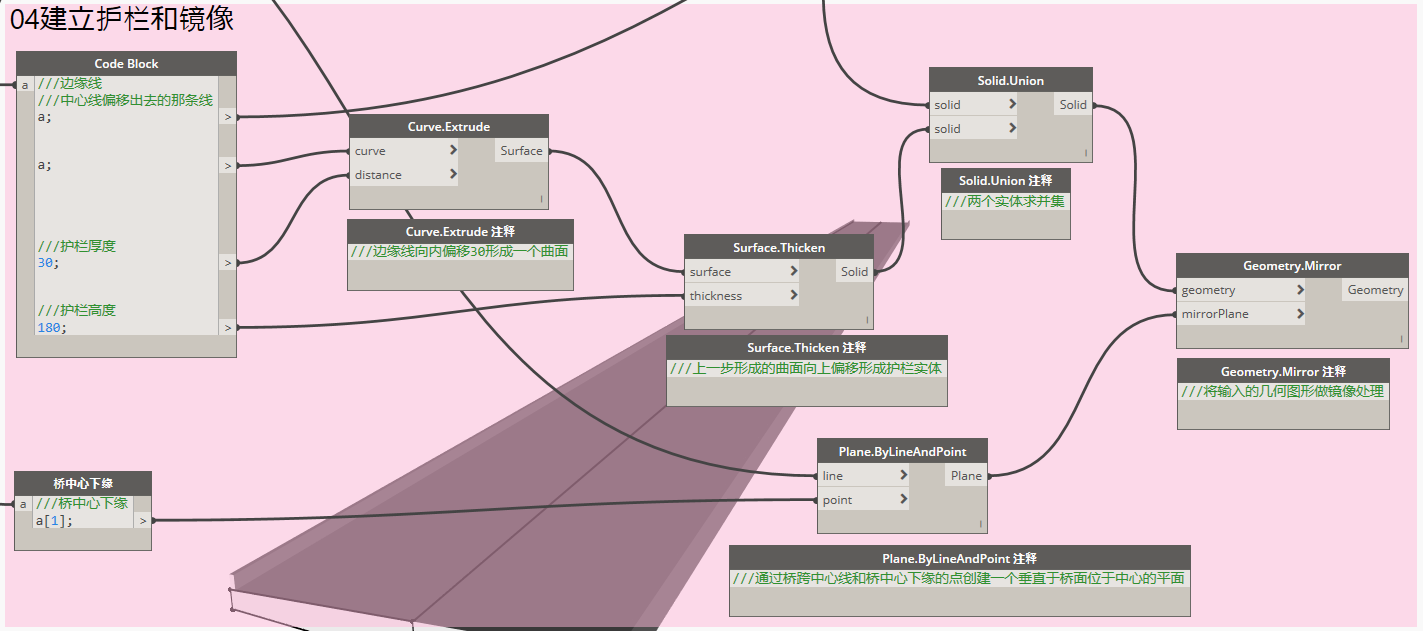Click the pink group title 04建立护栏和镜像
This screenshot has width=1423, height=631.
pos(122,18)
